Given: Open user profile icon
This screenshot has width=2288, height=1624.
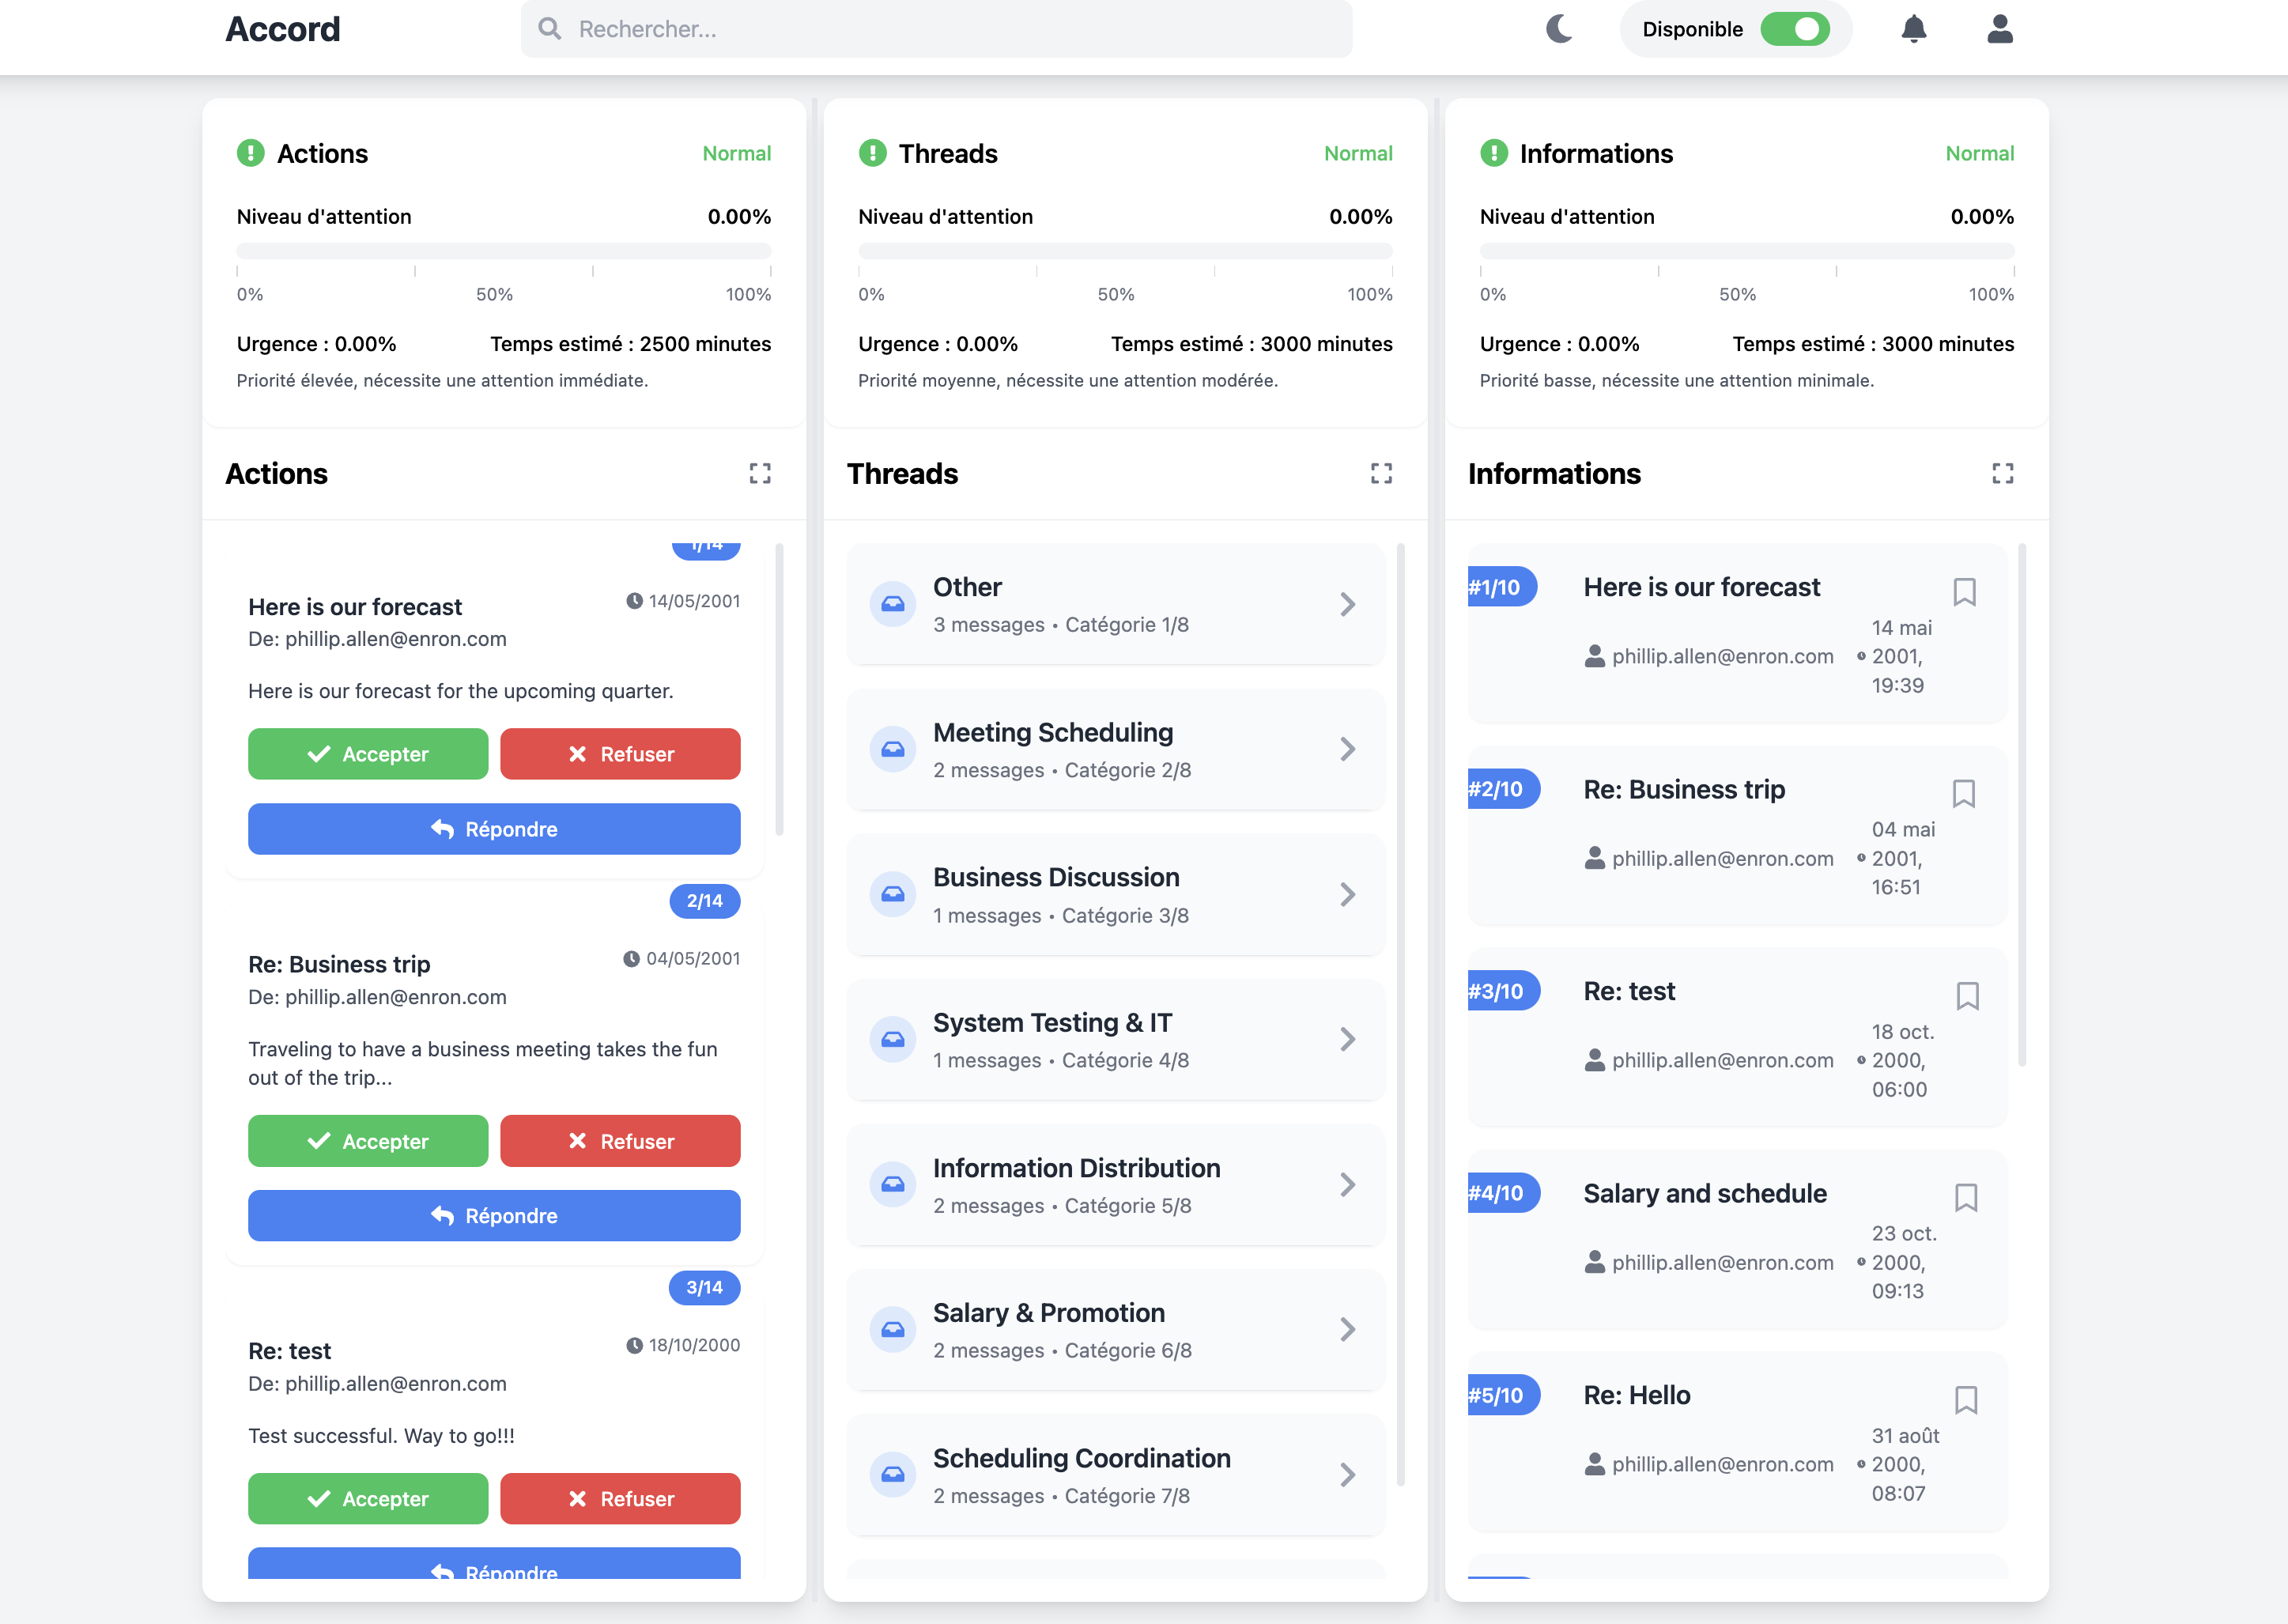Looking at the screenshot, I should (x=1999, y=29).
